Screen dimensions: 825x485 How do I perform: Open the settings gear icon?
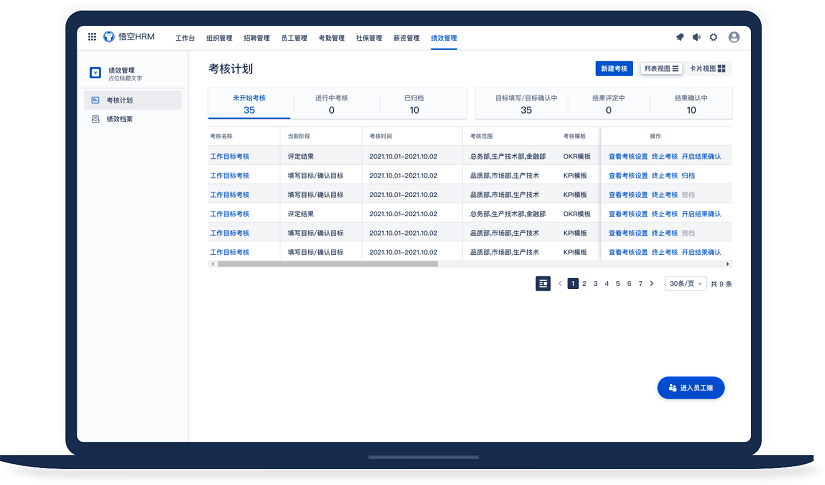pyautogui.click(x=714, y=37)
